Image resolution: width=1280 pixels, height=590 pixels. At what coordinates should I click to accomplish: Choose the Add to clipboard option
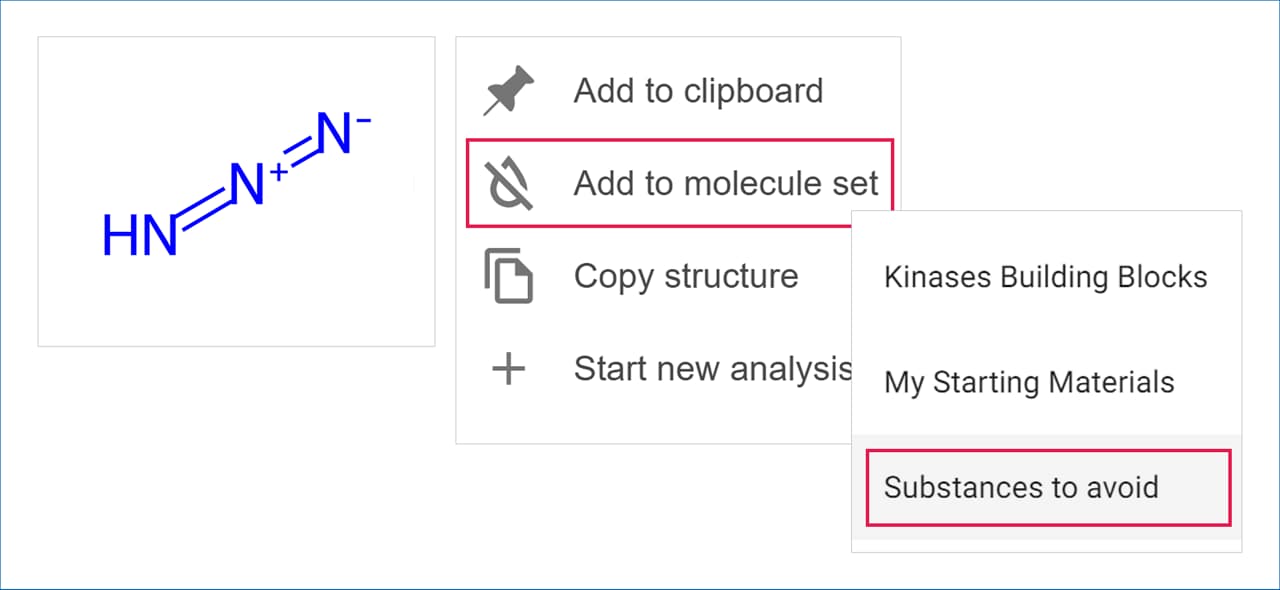pos(698,91)
